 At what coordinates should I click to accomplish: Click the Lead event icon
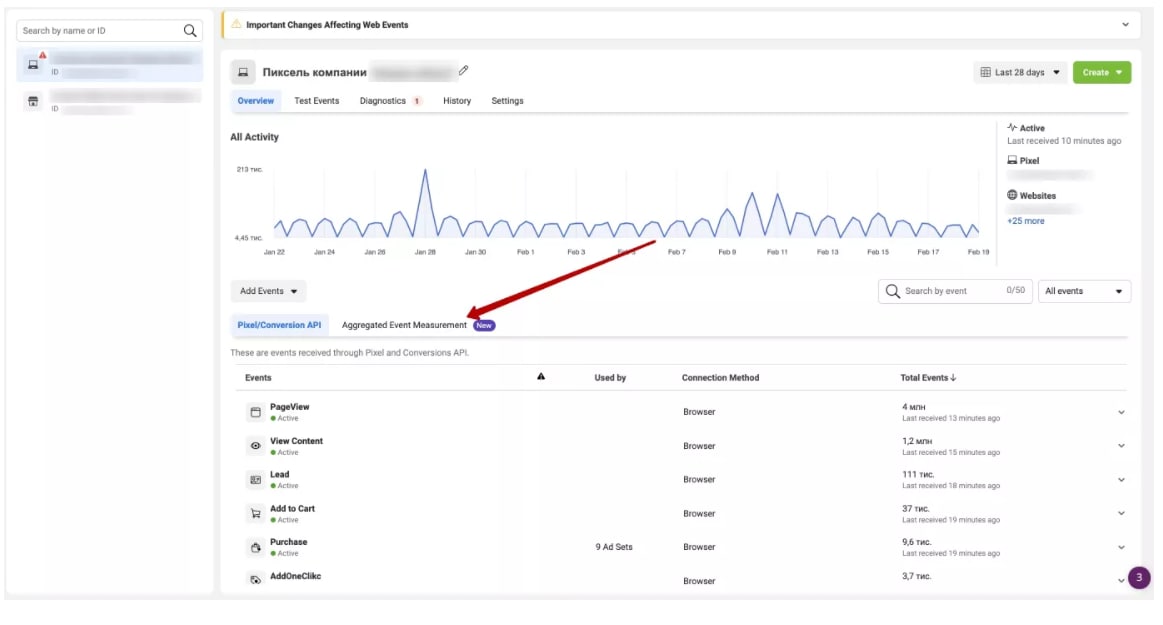(x=255, y=480)
